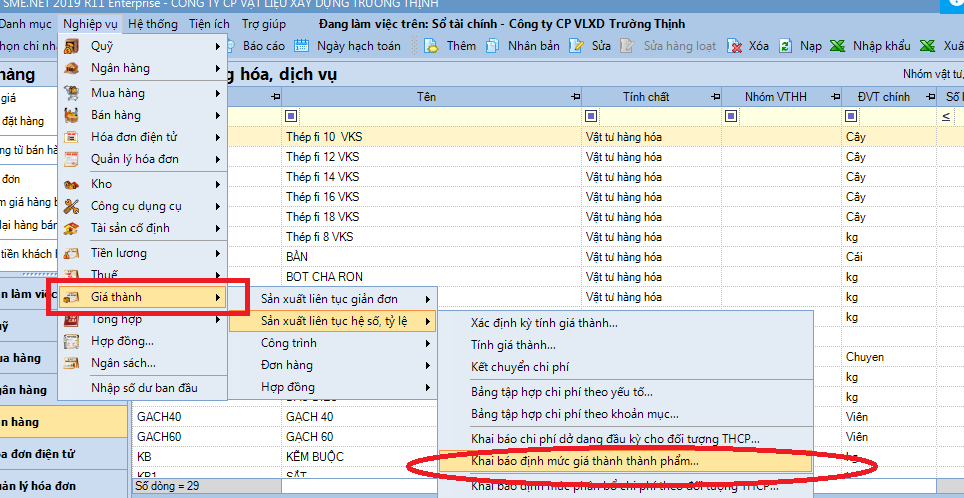Open the filter operator for ĐVT chính column

point(851,116)
